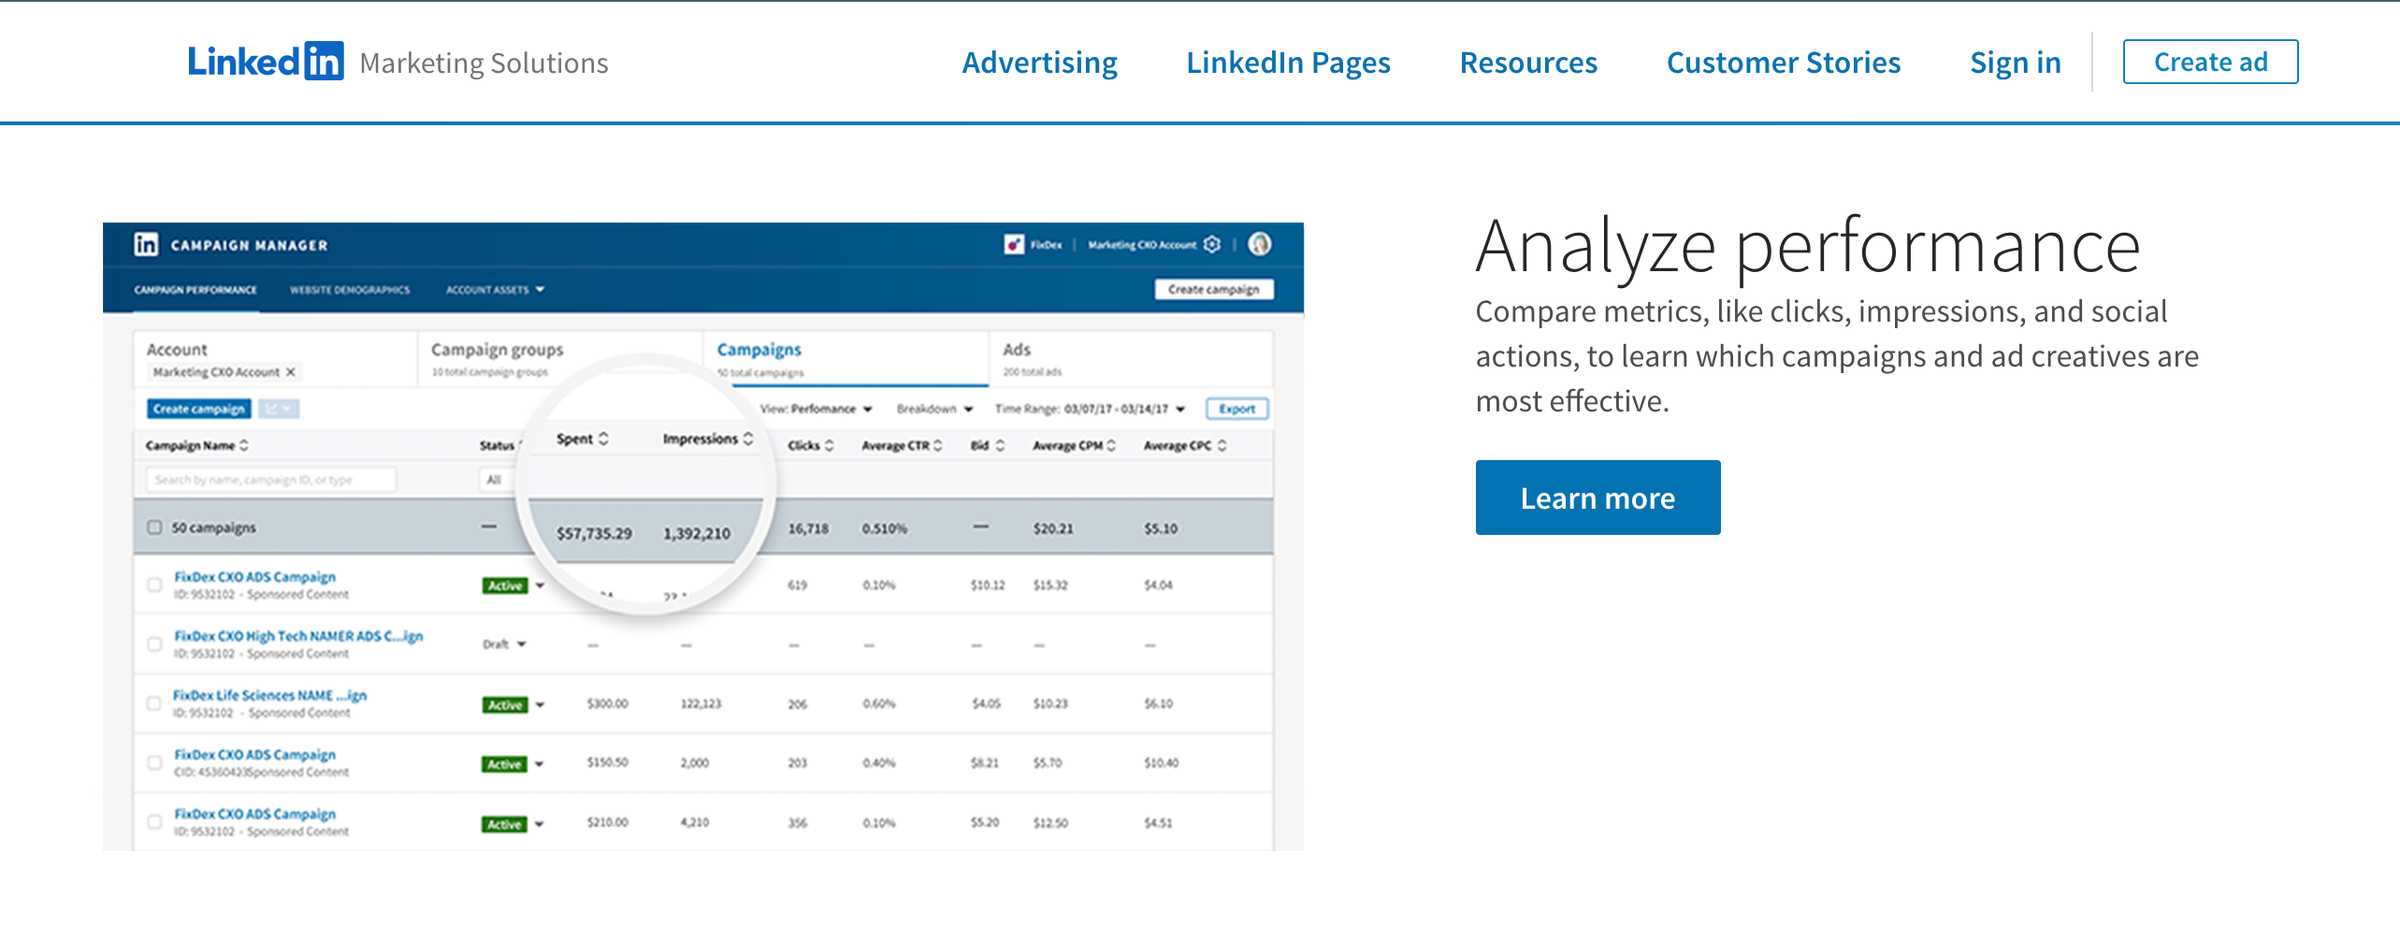Select the Campaign groups tab
This screenshot has width=2400, height=937.
pyautogui.click(x=560, y=359)
